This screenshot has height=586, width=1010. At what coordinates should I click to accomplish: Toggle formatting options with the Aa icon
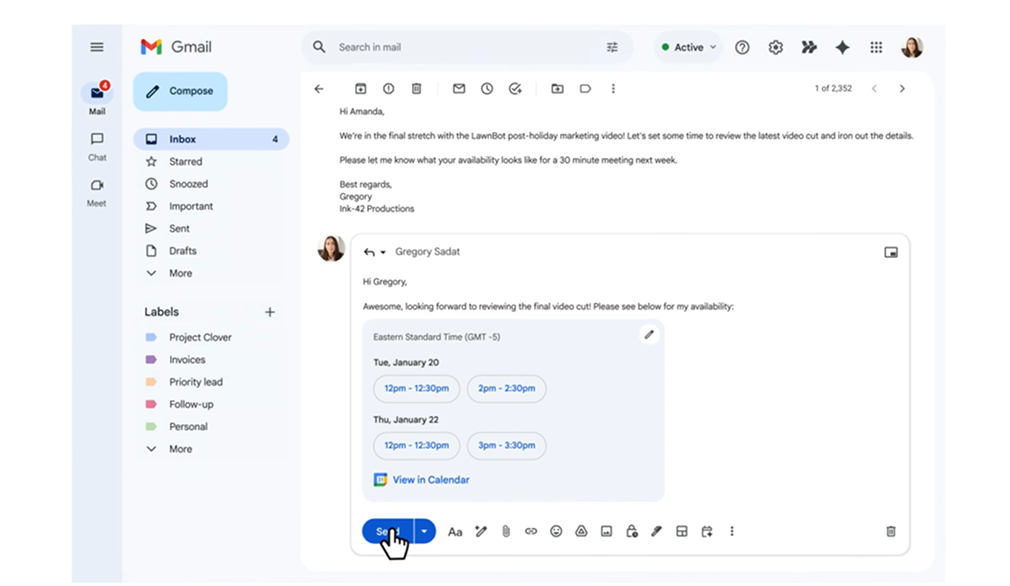[455, 531]
